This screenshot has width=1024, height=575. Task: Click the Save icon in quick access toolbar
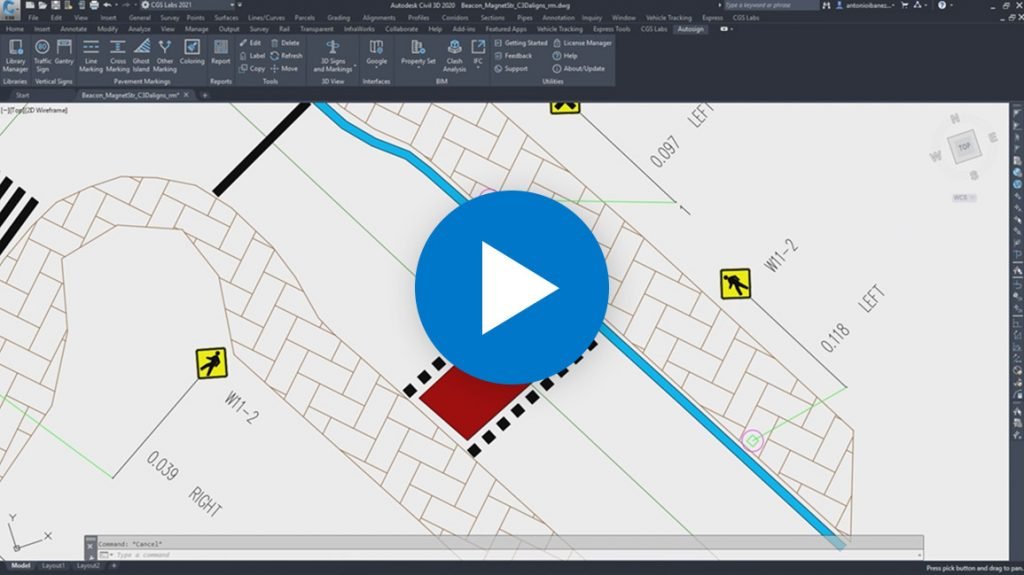(x=56, y=5)
